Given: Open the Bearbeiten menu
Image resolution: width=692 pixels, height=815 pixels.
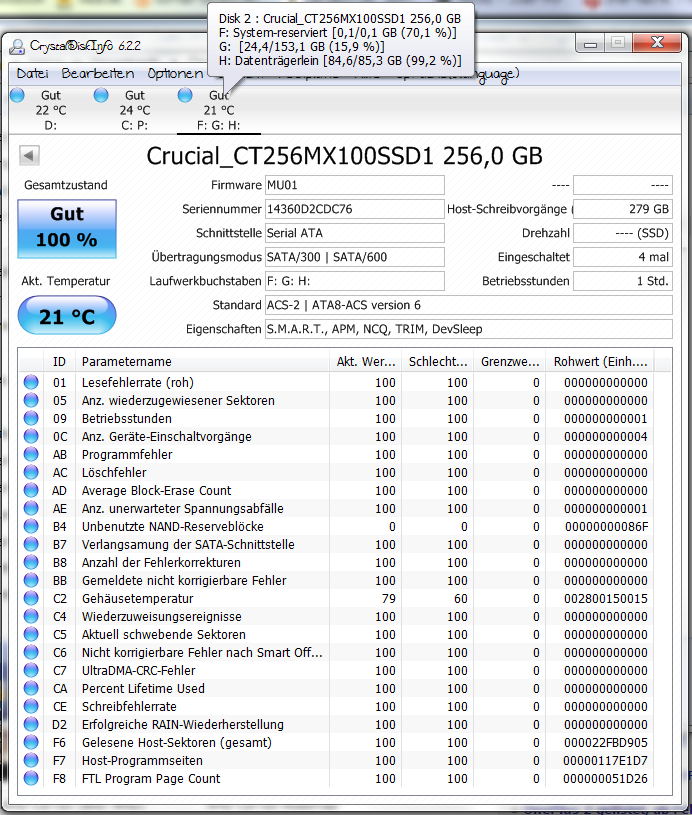Looking at the screenshot, I should tap(97, 73).
